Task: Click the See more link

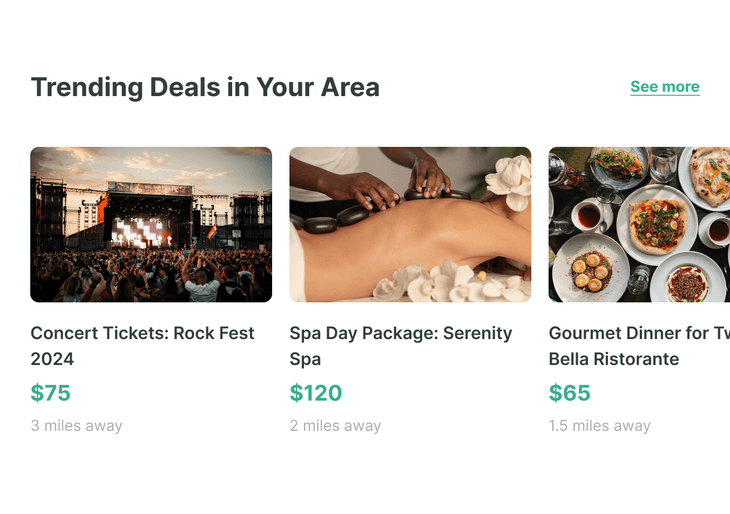Action: coord(664,87)
